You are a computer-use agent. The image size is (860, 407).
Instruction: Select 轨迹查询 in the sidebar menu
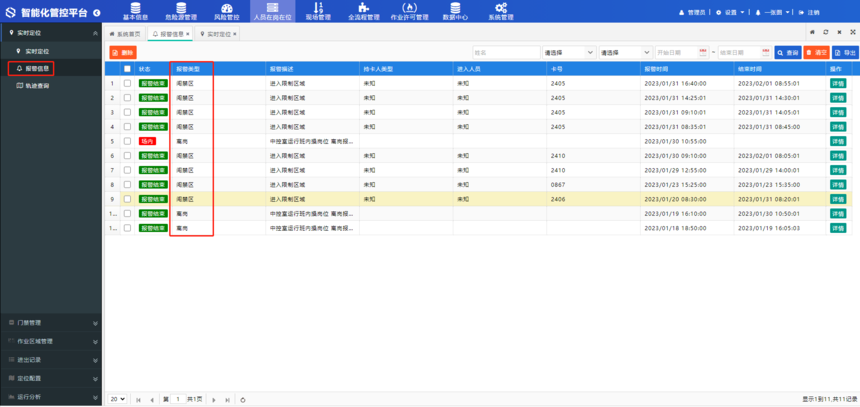(x=37, y=86)
